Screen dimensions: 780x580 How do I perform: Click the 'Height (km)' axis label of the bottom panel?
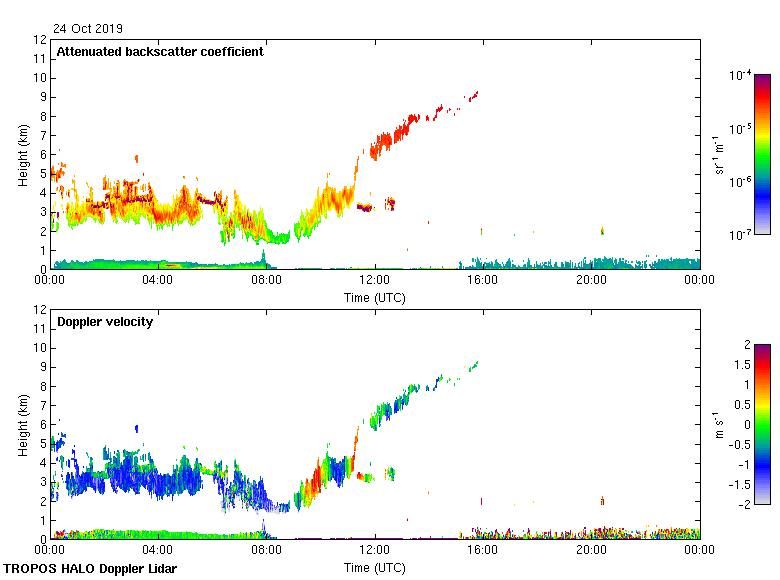(23, 424)
